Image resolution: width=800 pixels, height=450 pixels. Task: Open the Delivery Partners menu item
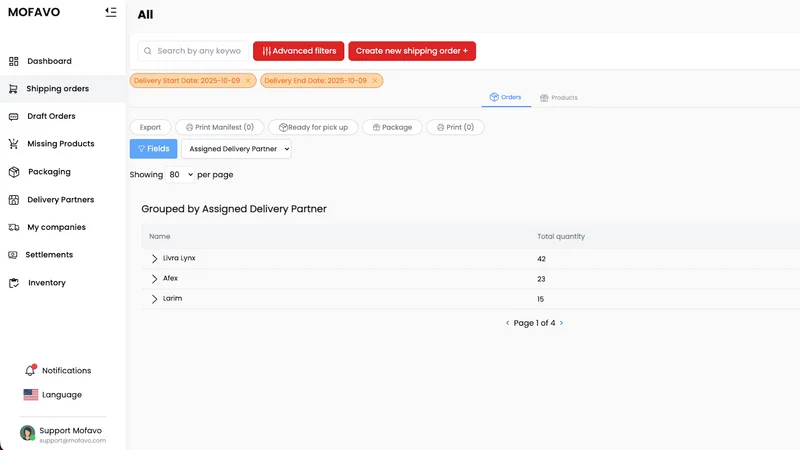pyautogui.click(x=61, y=199)
